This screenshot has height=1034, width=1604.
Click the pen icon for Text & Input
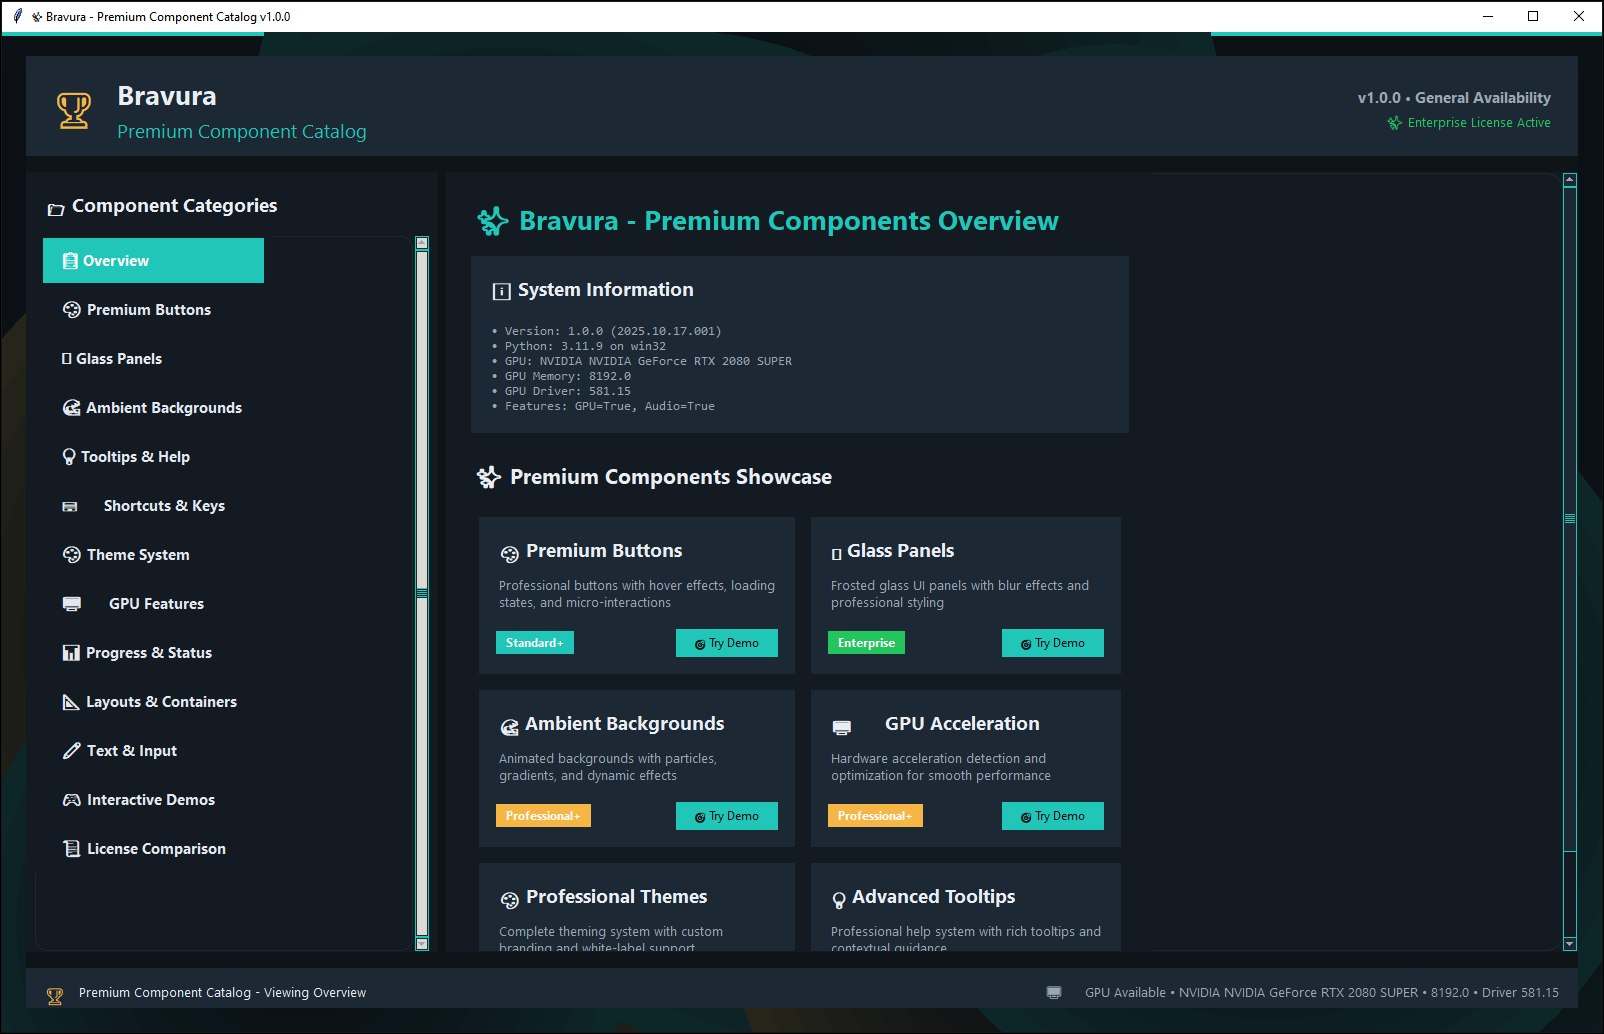tap(70, 750)
